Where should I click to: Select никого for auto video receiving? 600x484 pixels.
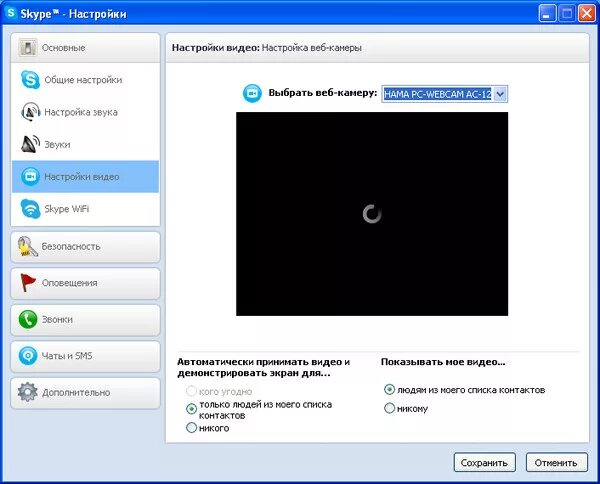(x=191, y=427)
